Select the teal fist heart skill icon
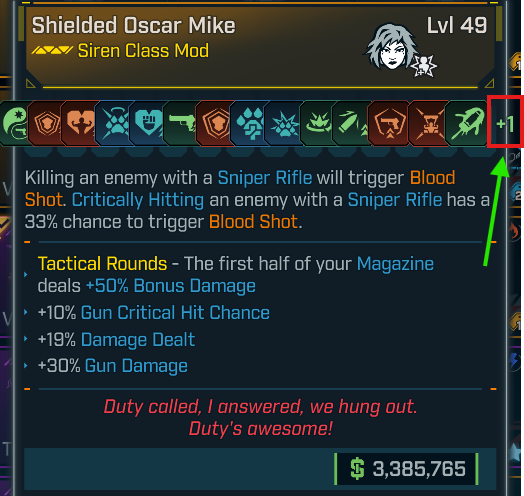 click(x=148, y=123)
